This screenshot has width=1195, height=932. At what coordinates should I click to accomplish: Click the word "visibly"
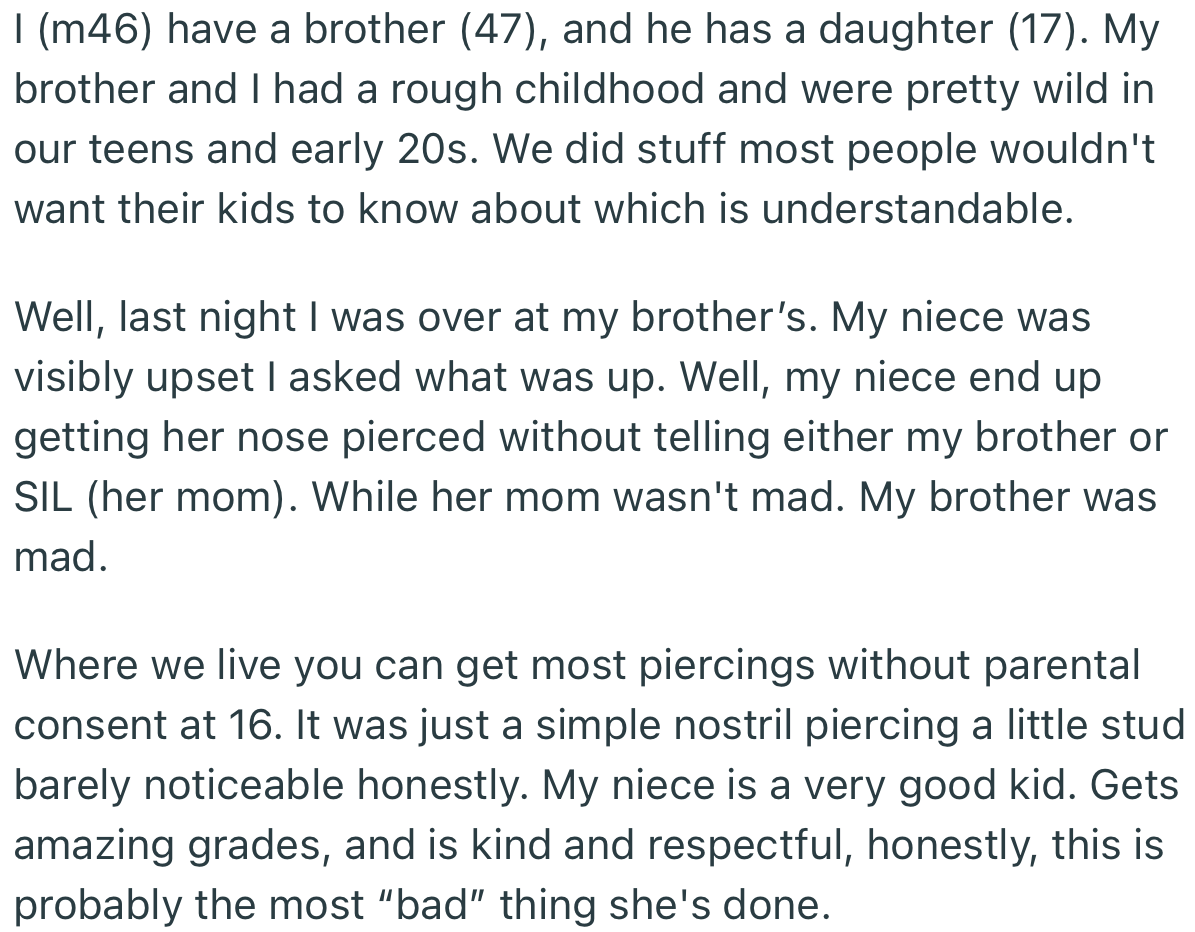point(76,378)
